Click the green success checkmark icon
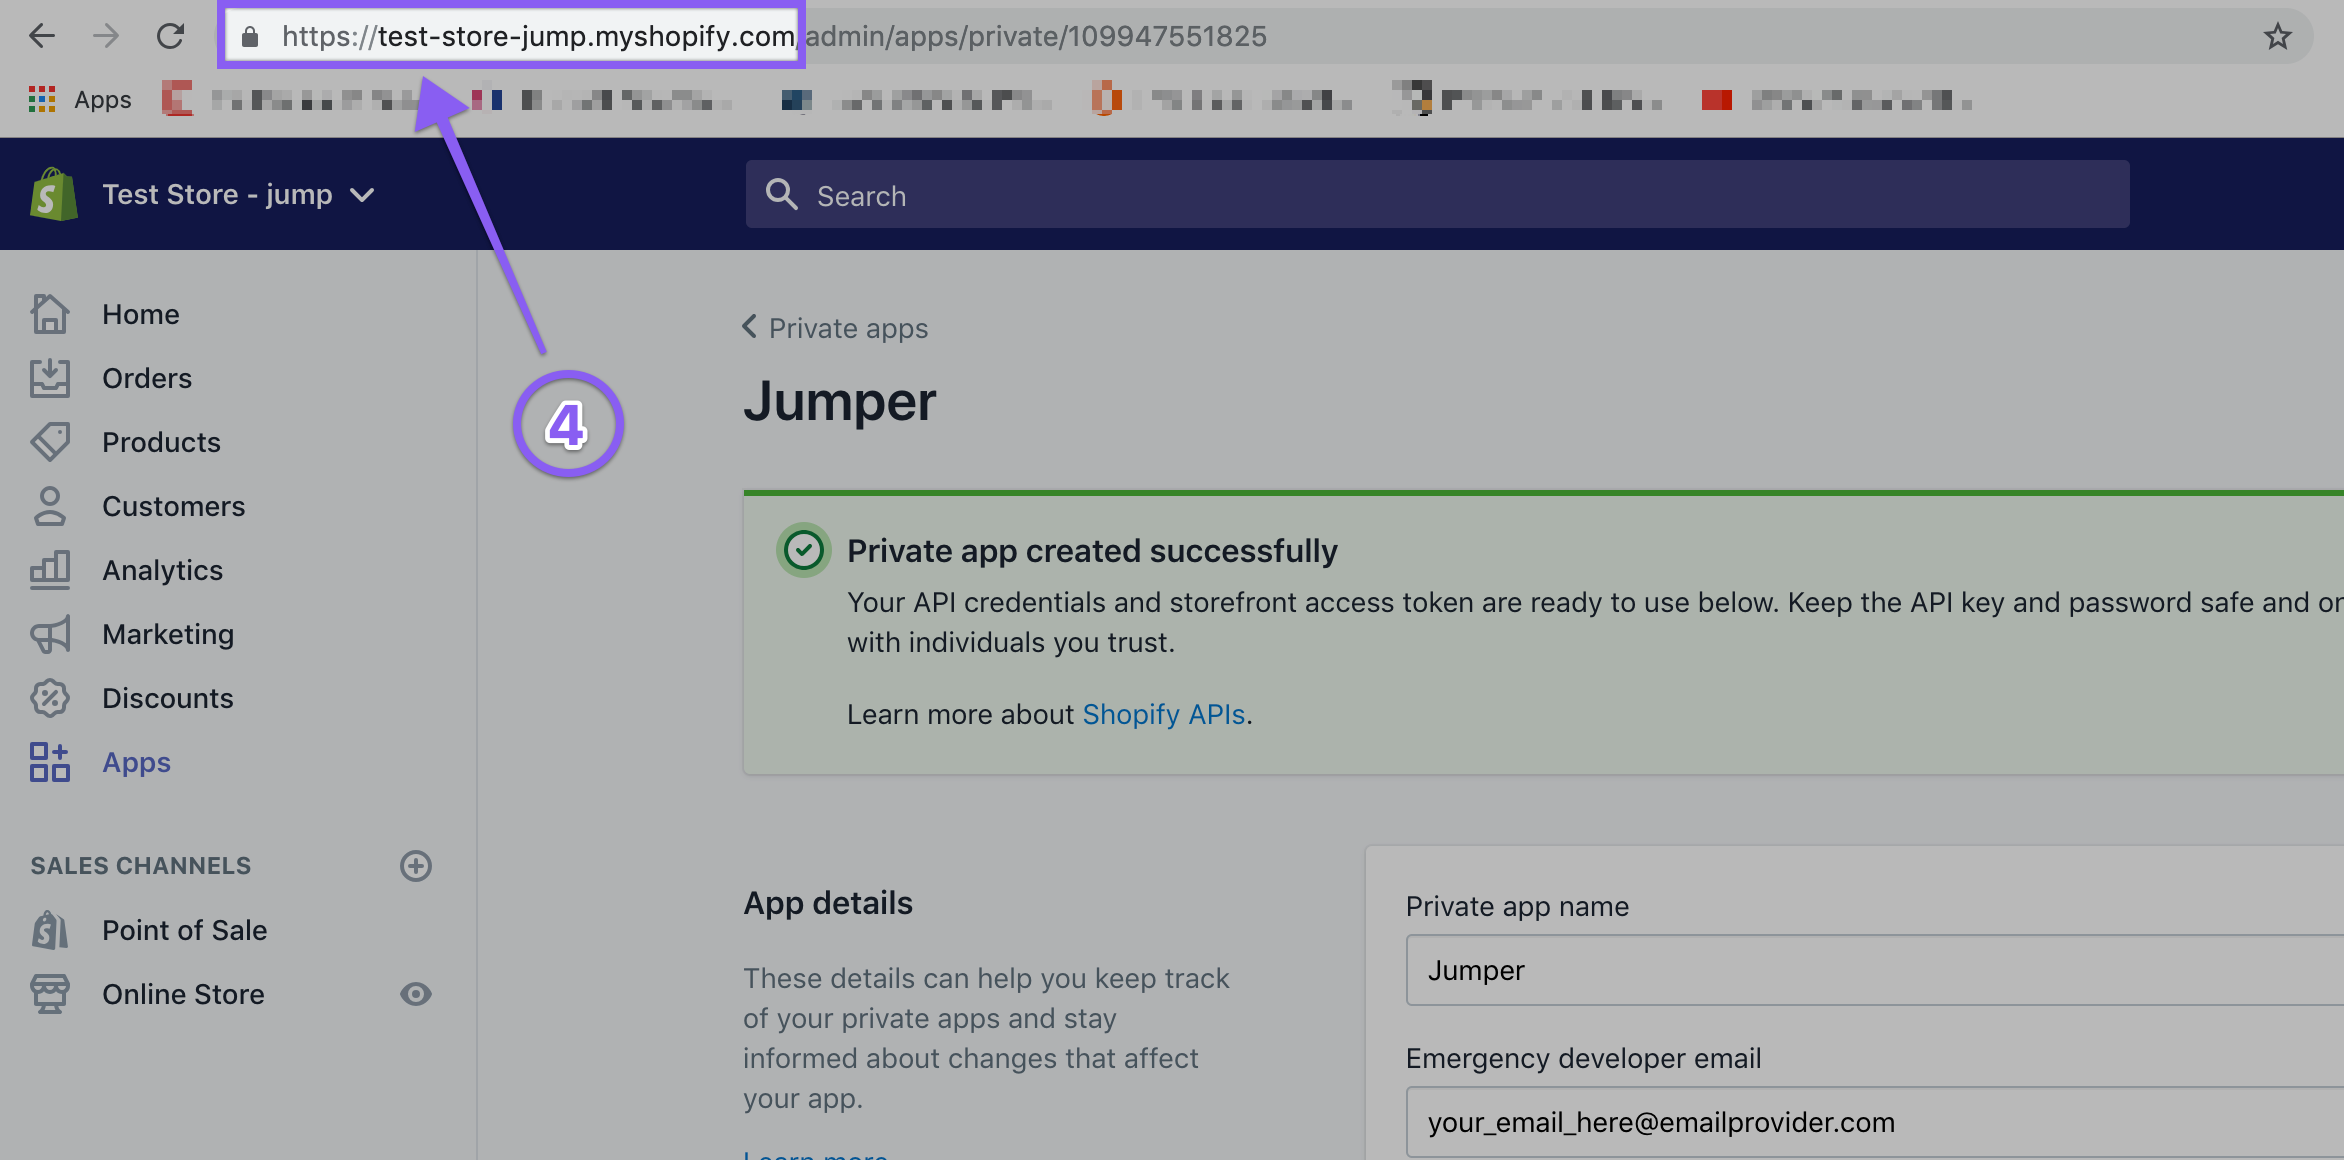 tap(803, 550)
